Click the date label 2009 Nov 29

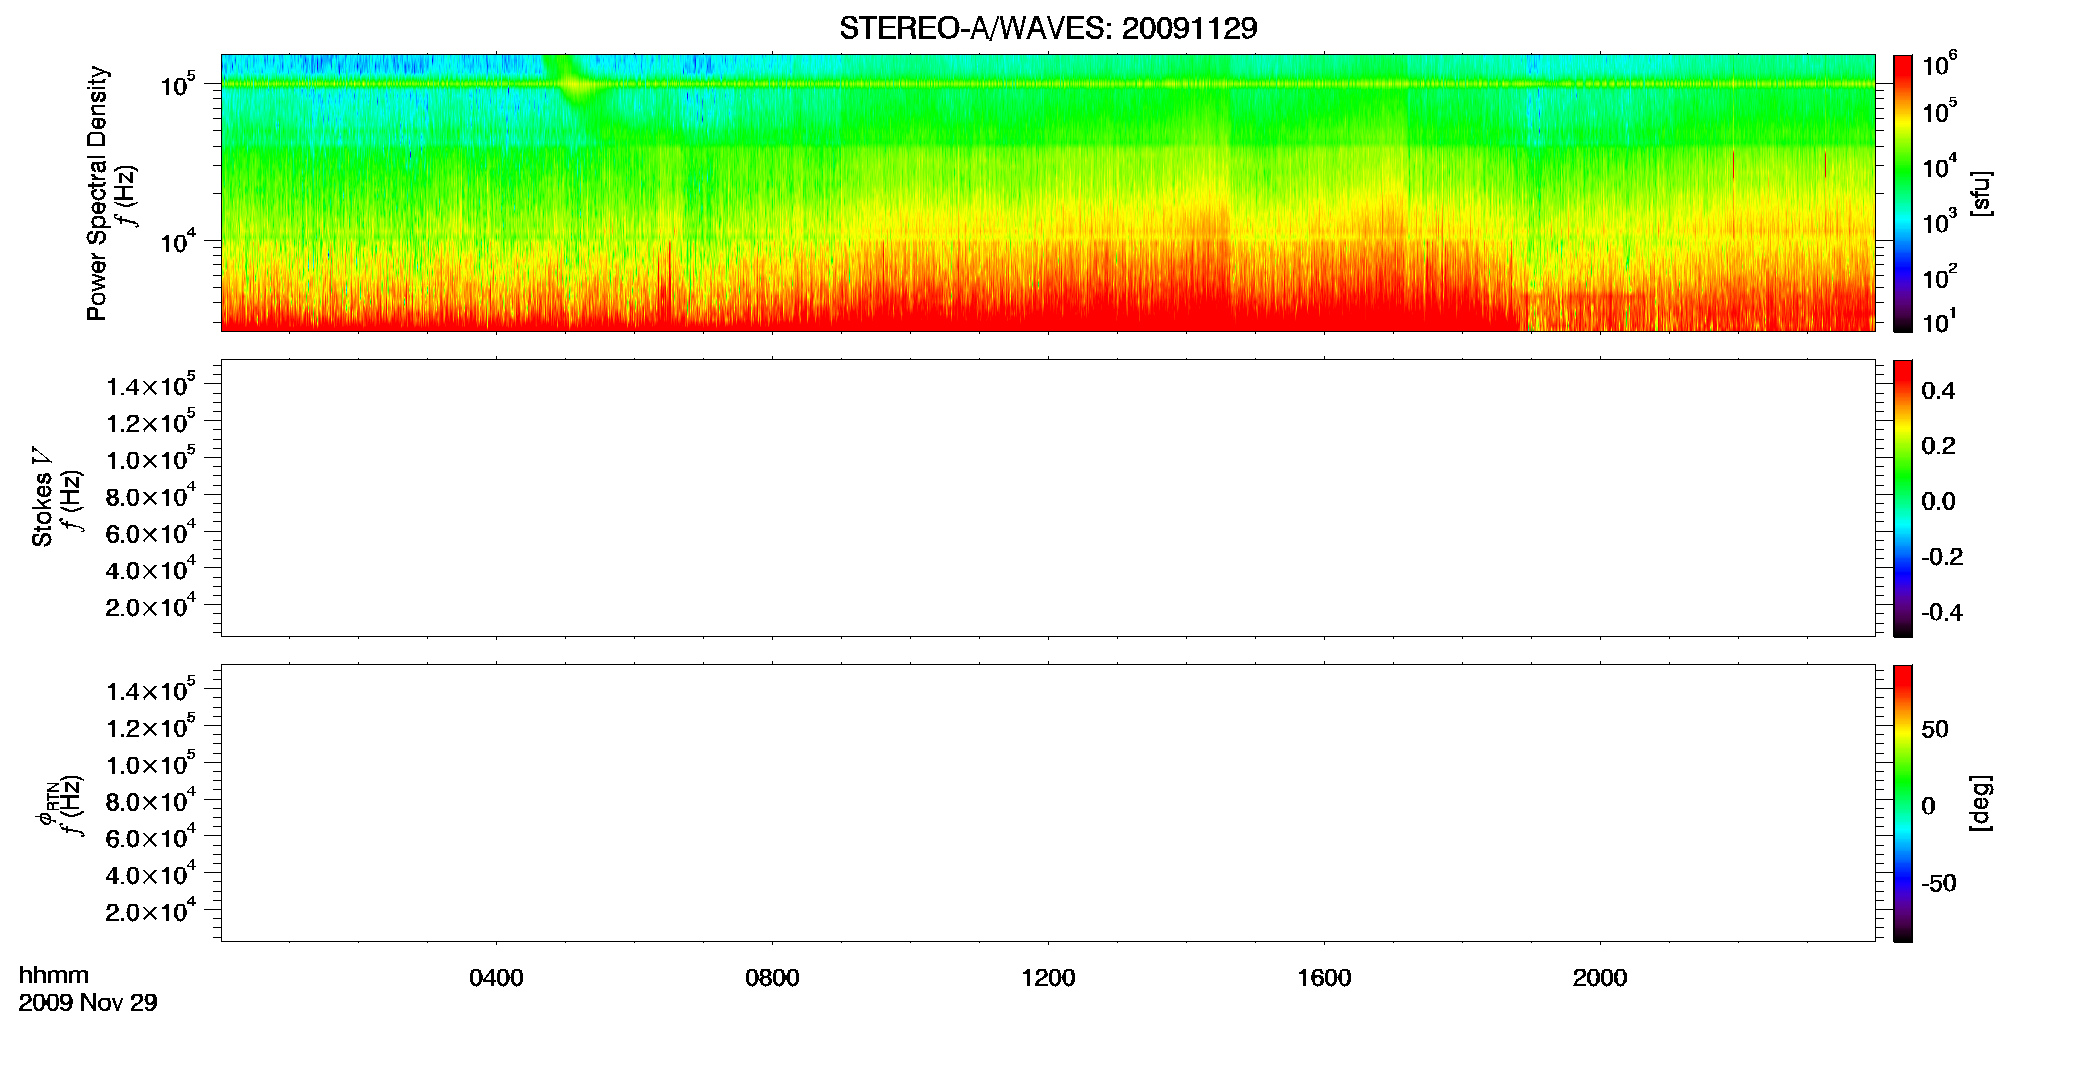point(88,1002)
